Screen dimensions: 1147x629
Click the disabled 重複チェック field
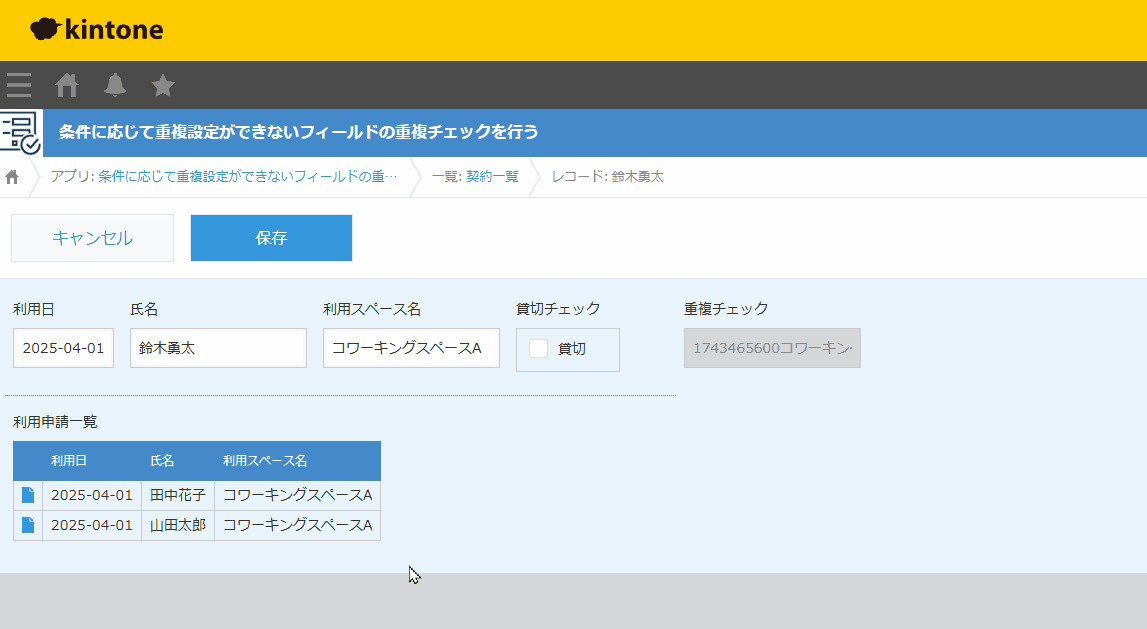tap(772, 348)
